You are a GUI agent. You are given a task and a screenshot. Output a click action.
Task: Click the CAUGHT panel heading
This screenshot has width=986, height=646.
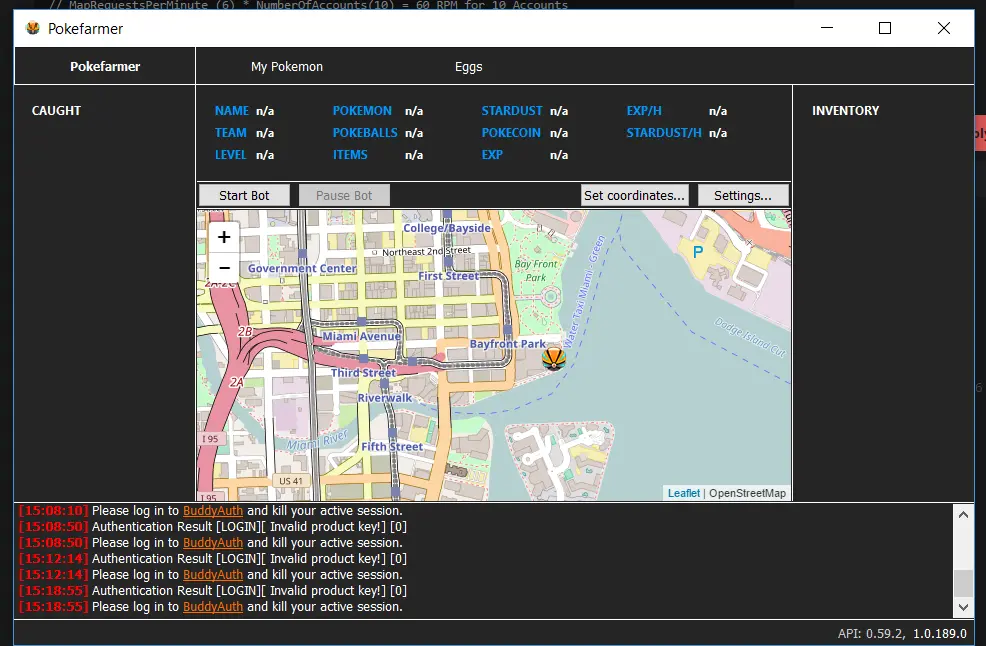point(57,111)
